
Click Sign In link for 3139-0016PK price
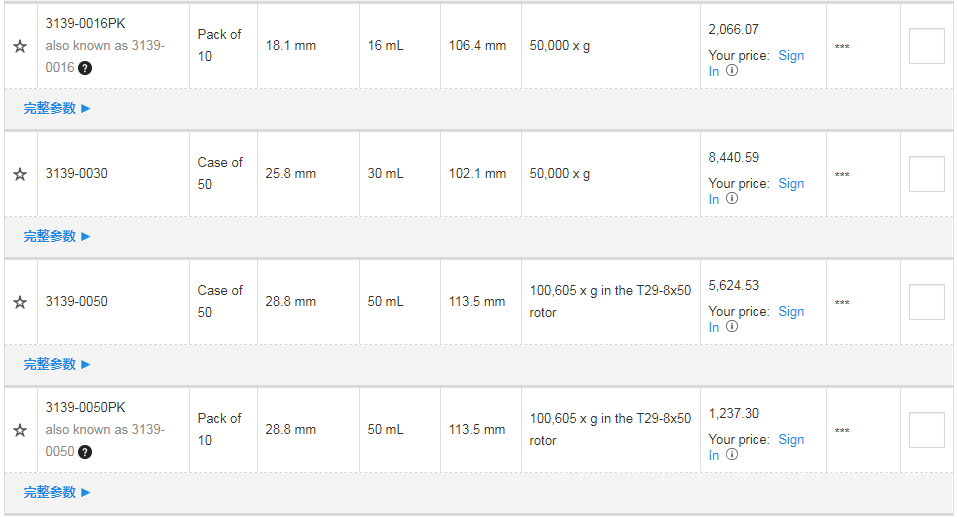(x=790, y=55)
